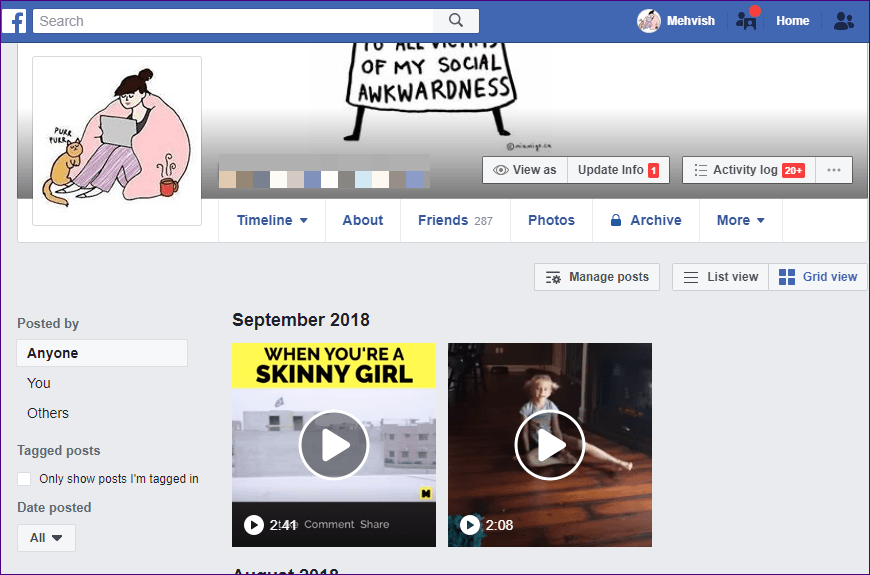Play the Skinny Girl video

click(x=333, y=445)
